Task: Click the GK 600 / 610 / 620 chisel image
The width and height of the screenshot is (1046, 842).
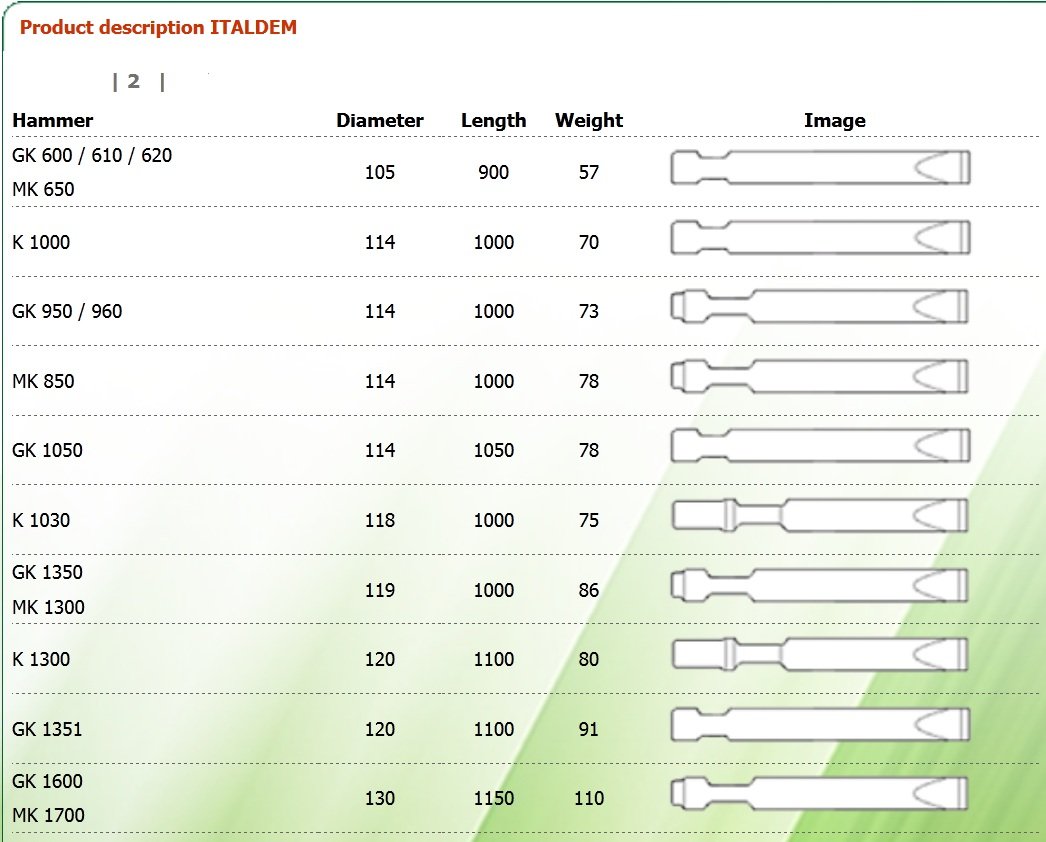Action: tap(820, 167)
